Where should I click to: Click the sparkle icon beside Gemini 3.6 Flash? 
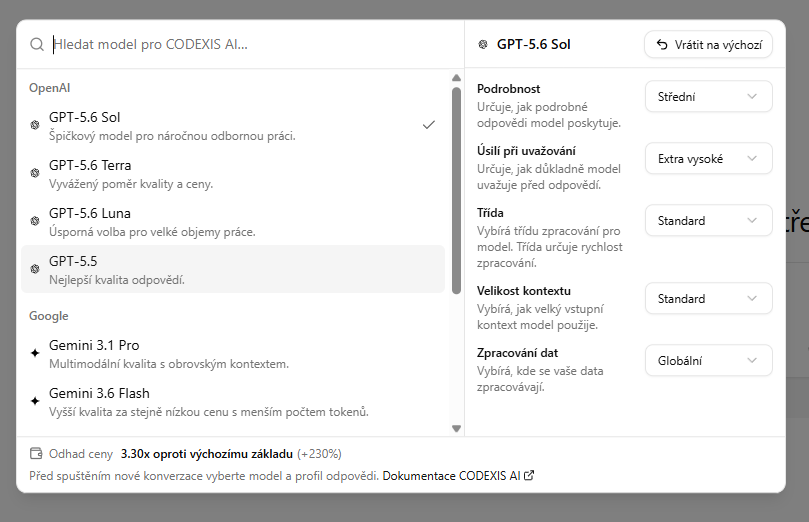35,401
